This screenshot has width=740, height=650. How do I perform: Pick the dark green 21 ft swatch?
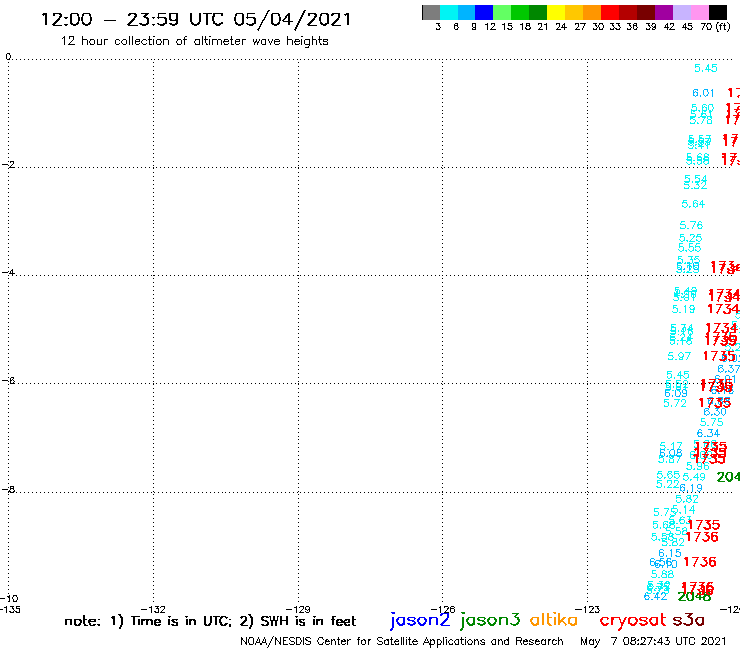538,12
